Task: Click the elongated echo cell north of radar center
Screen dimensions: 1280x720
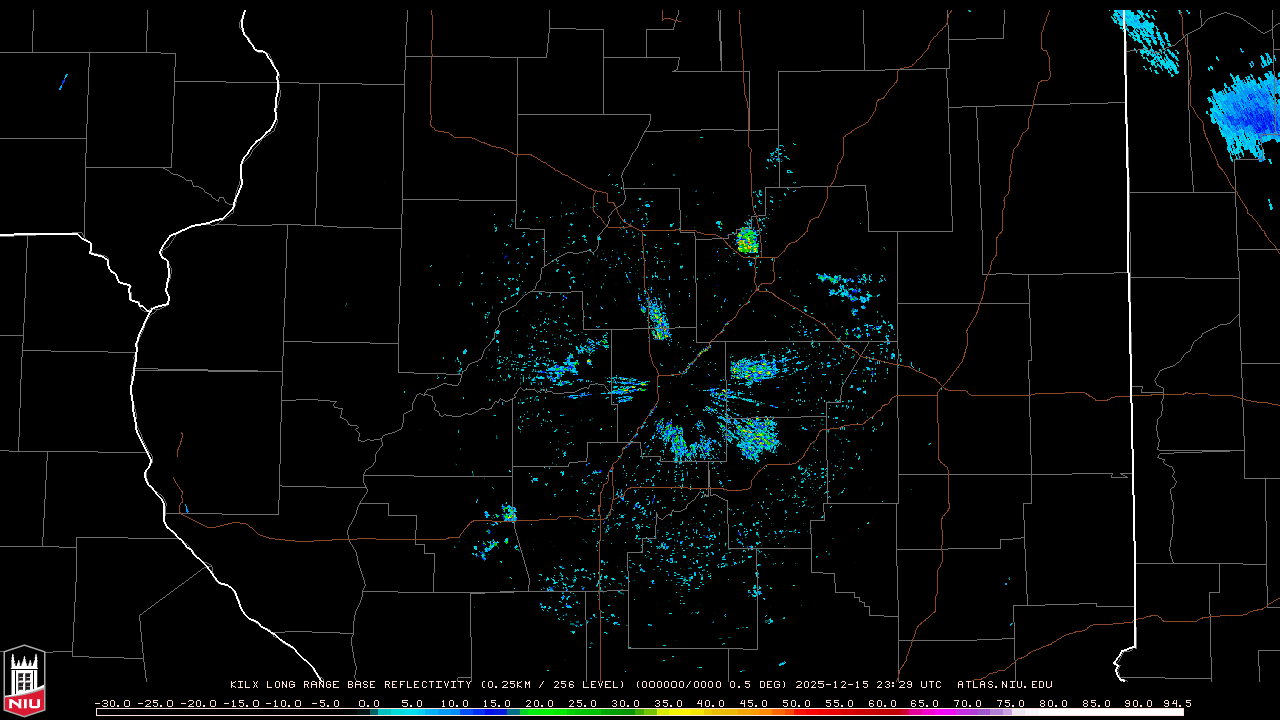Action: tap(657, 320)
